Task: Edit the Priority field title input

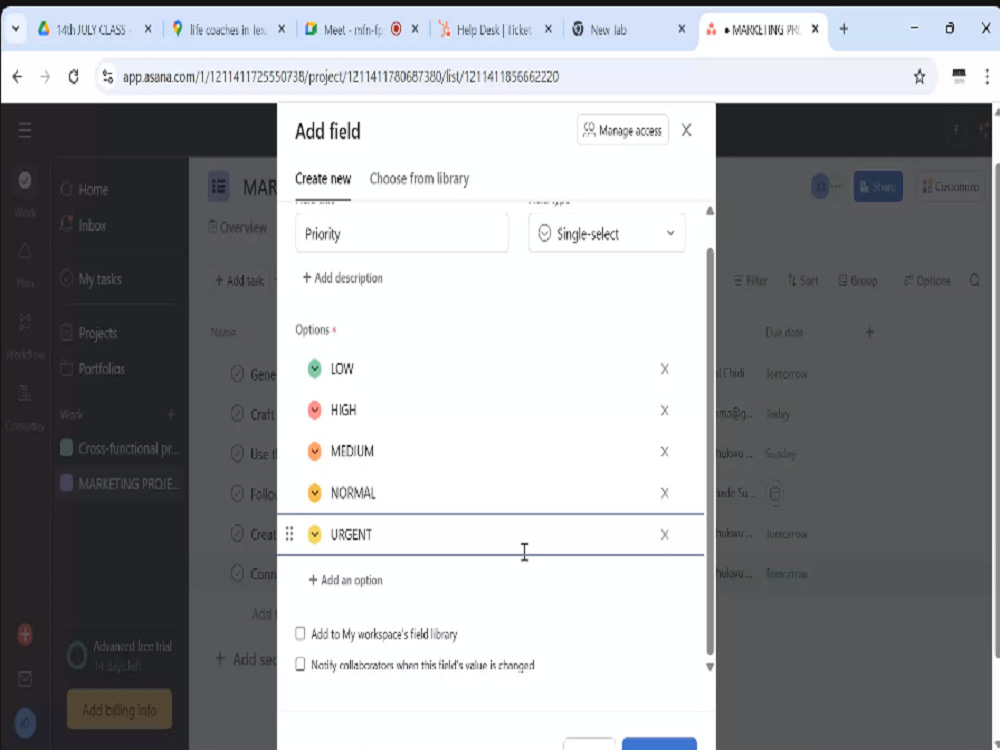Action: [402, 234]
